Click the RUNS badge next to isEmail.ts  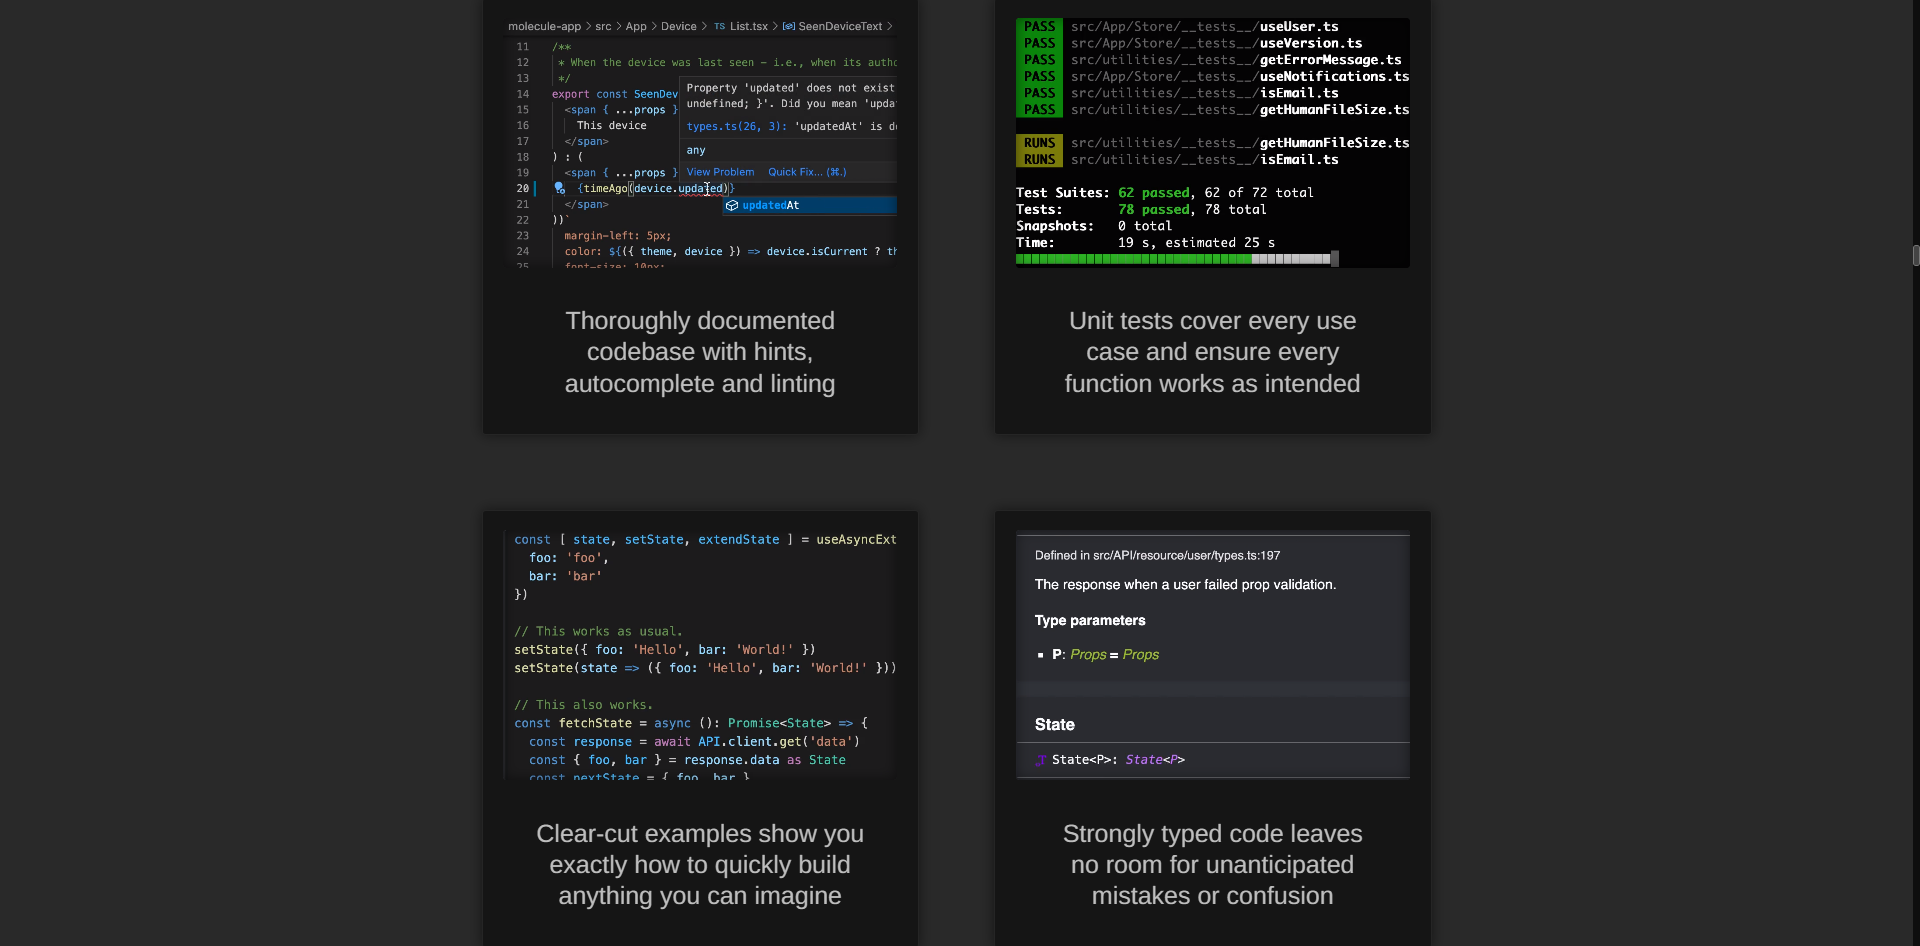click(1040, 160)
